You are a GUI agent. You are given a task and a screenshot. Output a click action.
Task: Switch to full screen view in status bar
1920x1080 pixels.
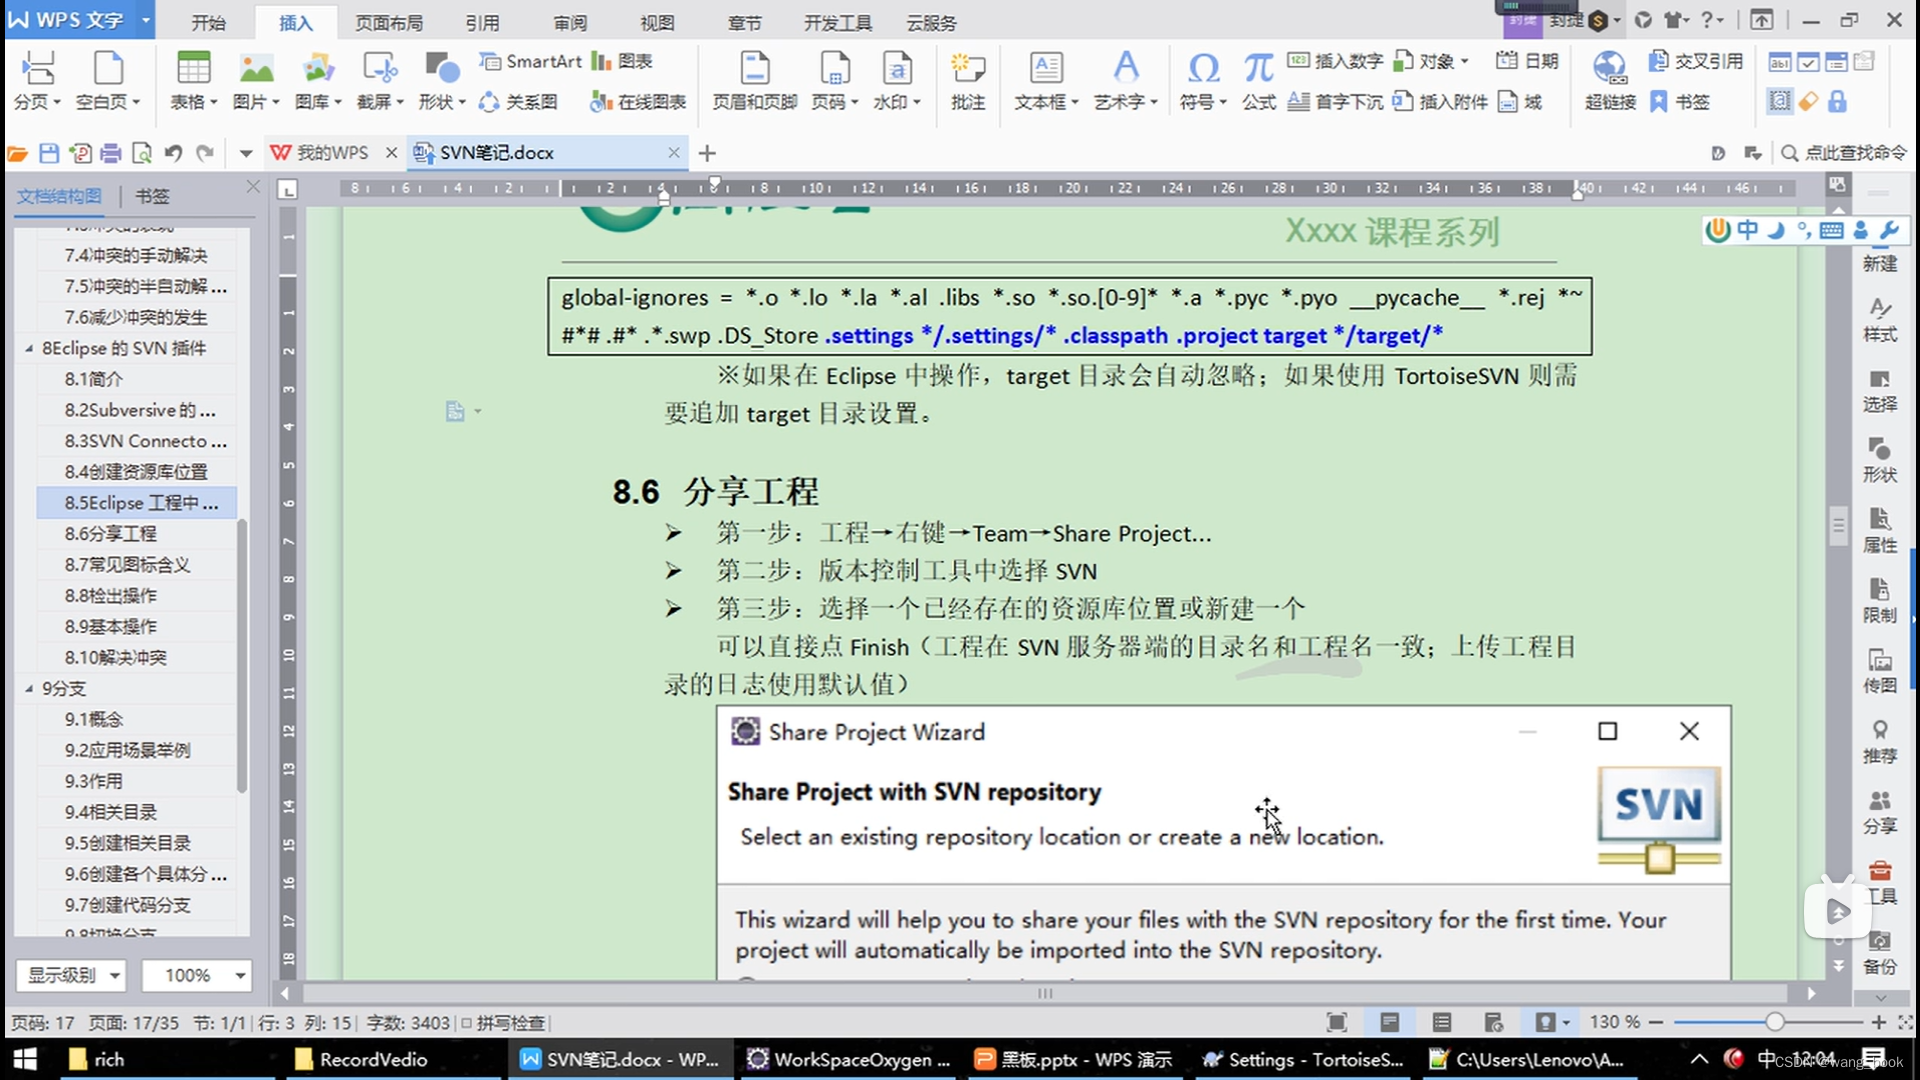point(1337,1022)
